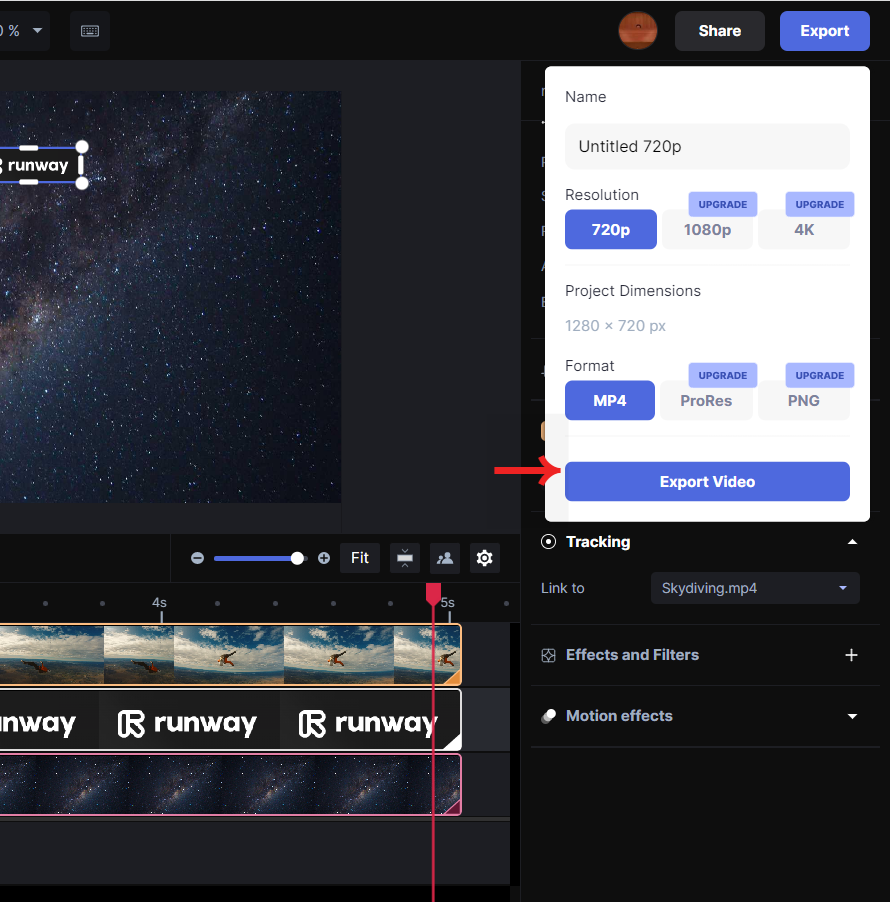The width and height of the screenshot is (890, 902).
Task: Click the Tracking target icon
Action: pyautogui.click(x=548, y=541)
